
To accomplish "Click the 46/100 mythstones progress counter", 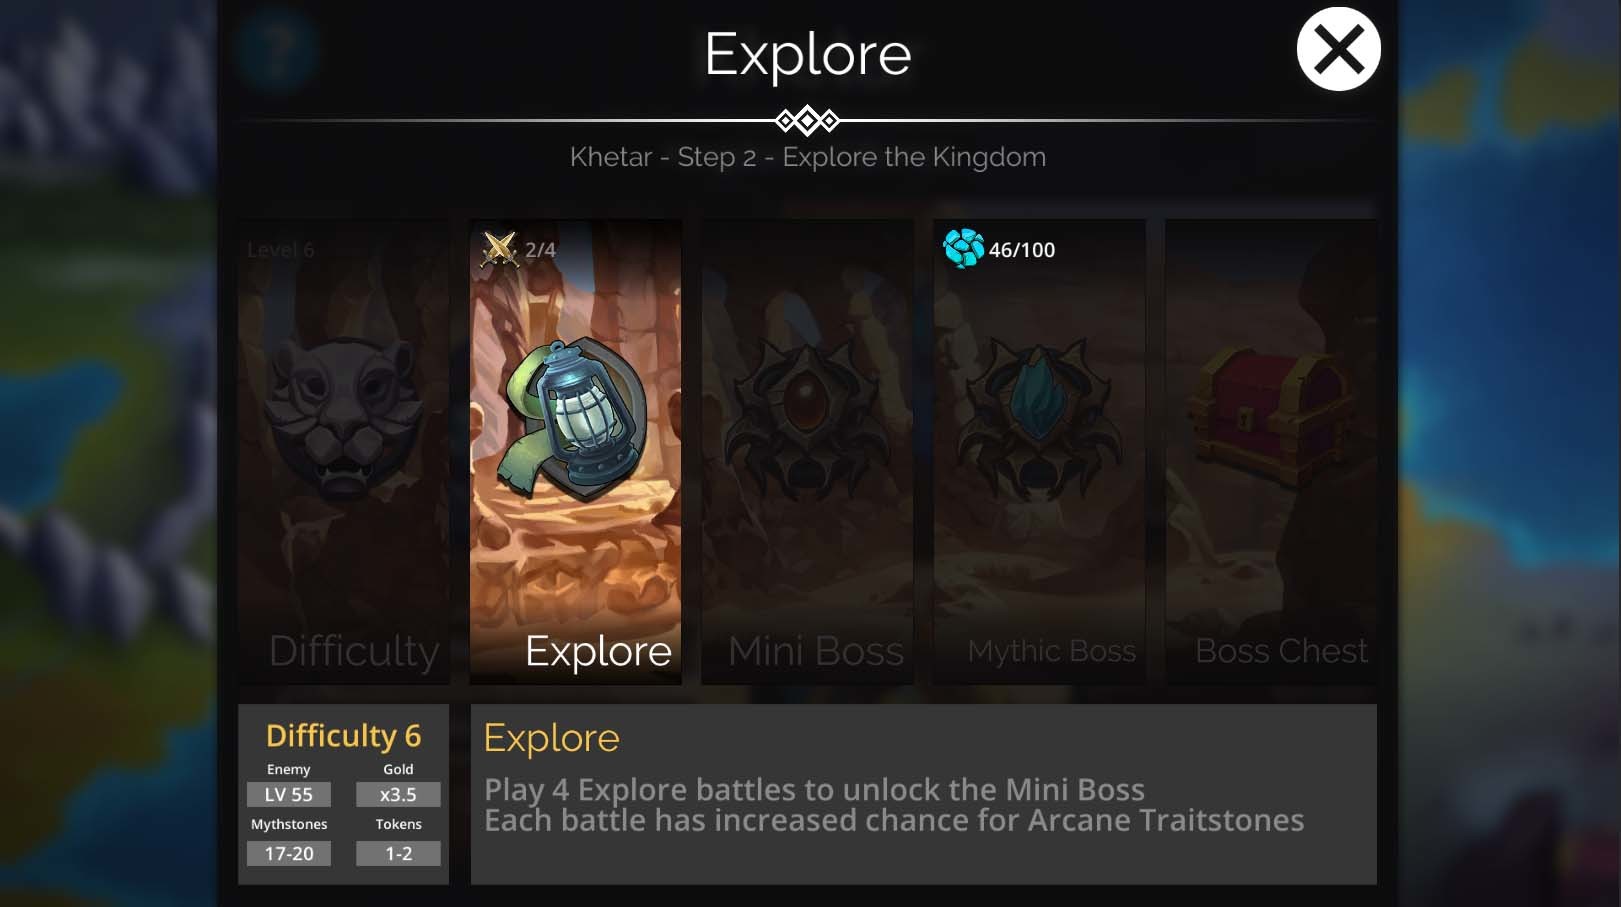I will 1022,250.
